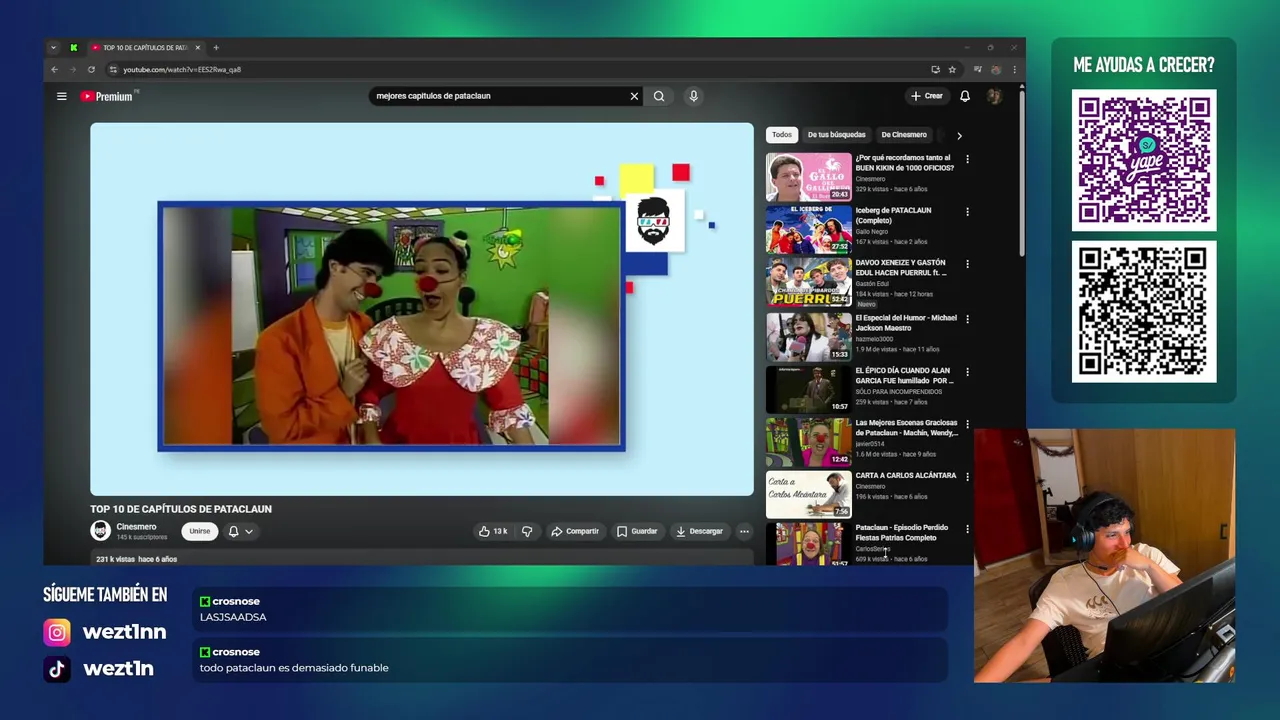Open tab search dropdown arrow
1280x720 pixels.
(x=53, y=47)
